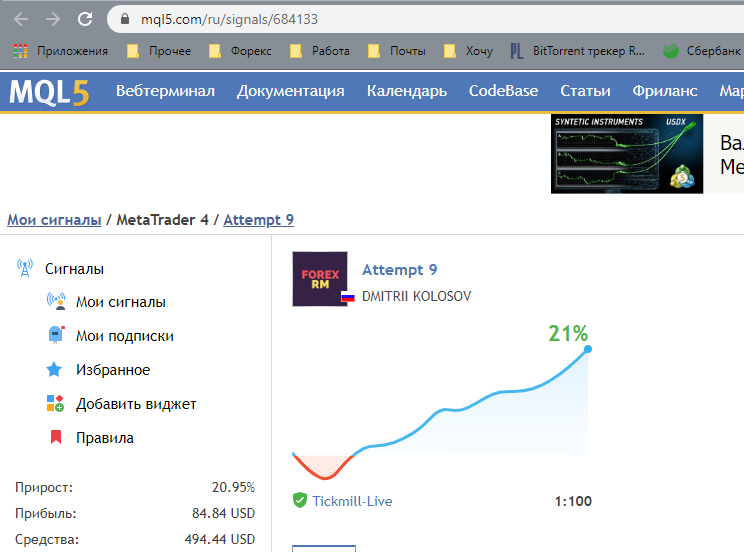The height and width of the screenshot is (552, 744).
Task: Open the Tickmill-Live broker link
Action: [352, 501]
